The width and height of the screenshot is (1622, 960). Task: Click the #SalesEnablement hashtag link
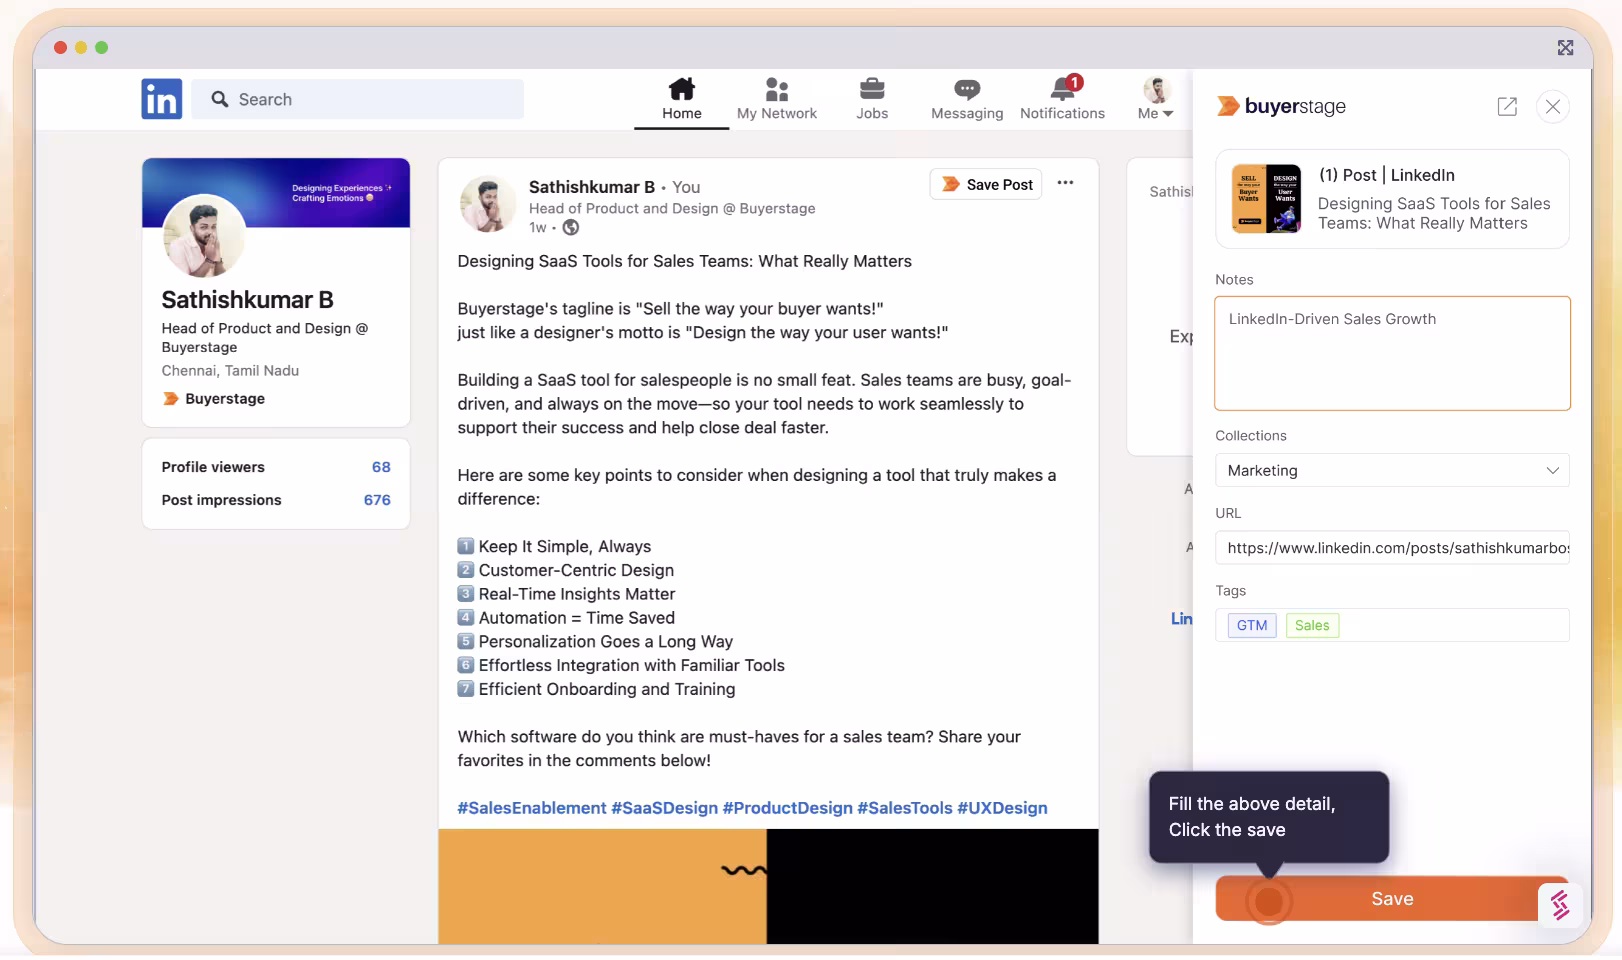pos(531,808)
